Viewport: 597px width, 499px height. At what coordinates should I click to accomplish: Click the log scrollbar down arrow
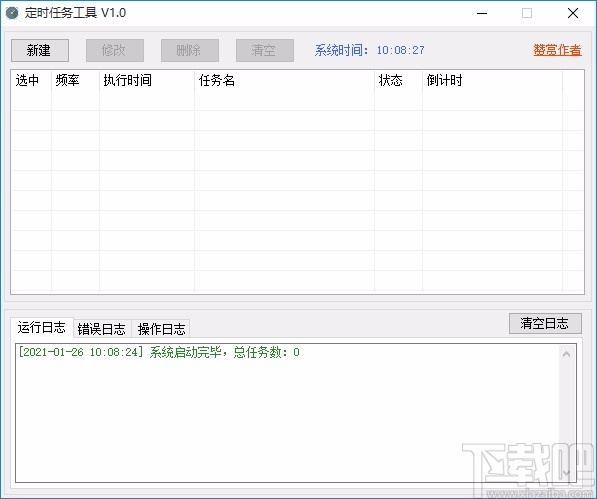point(566,472)
